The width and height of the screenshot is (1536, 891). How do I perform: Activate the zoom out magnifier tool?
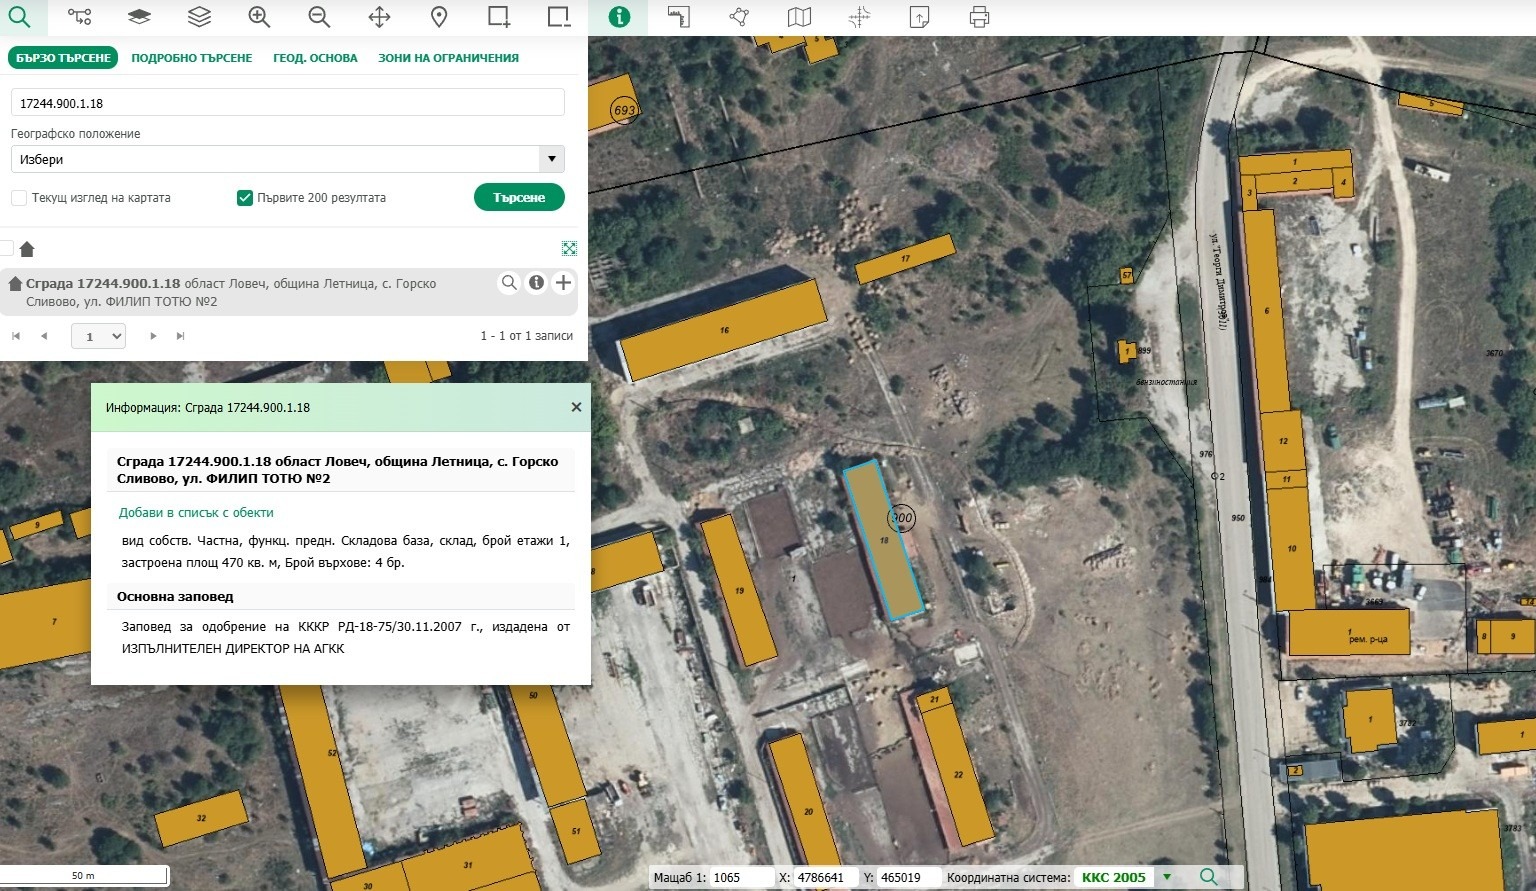(x=319, y=17)
